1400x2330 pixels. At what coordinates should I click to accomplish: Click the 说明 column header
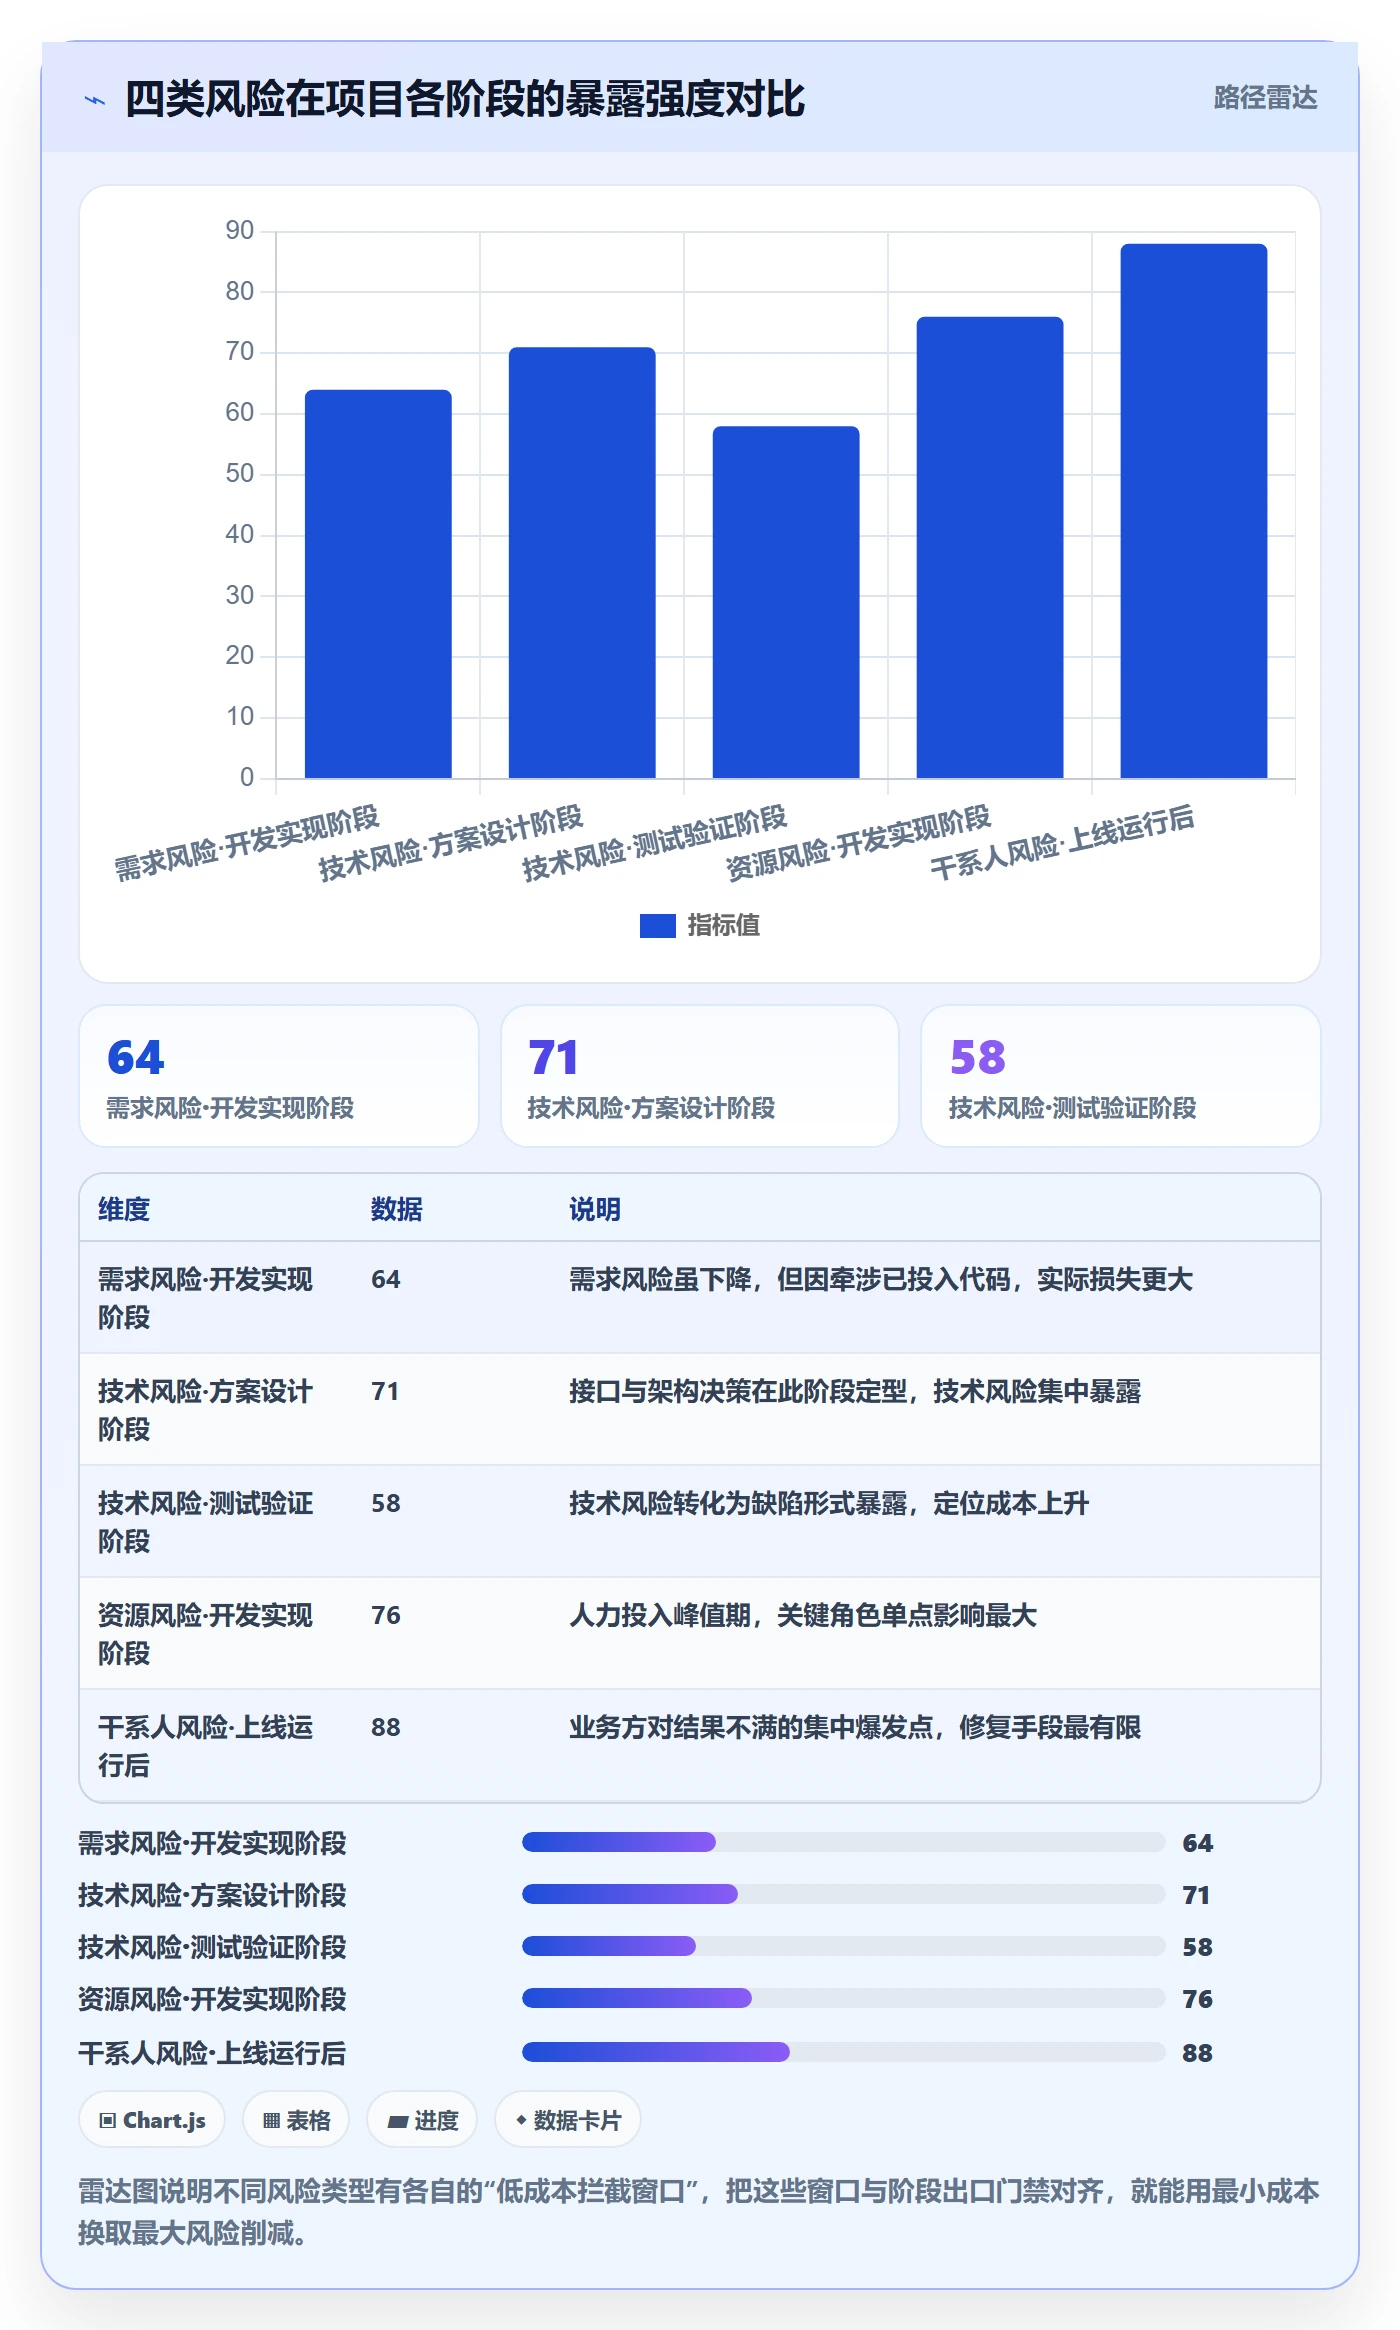pyautogui.click(x=595, y=1209)
